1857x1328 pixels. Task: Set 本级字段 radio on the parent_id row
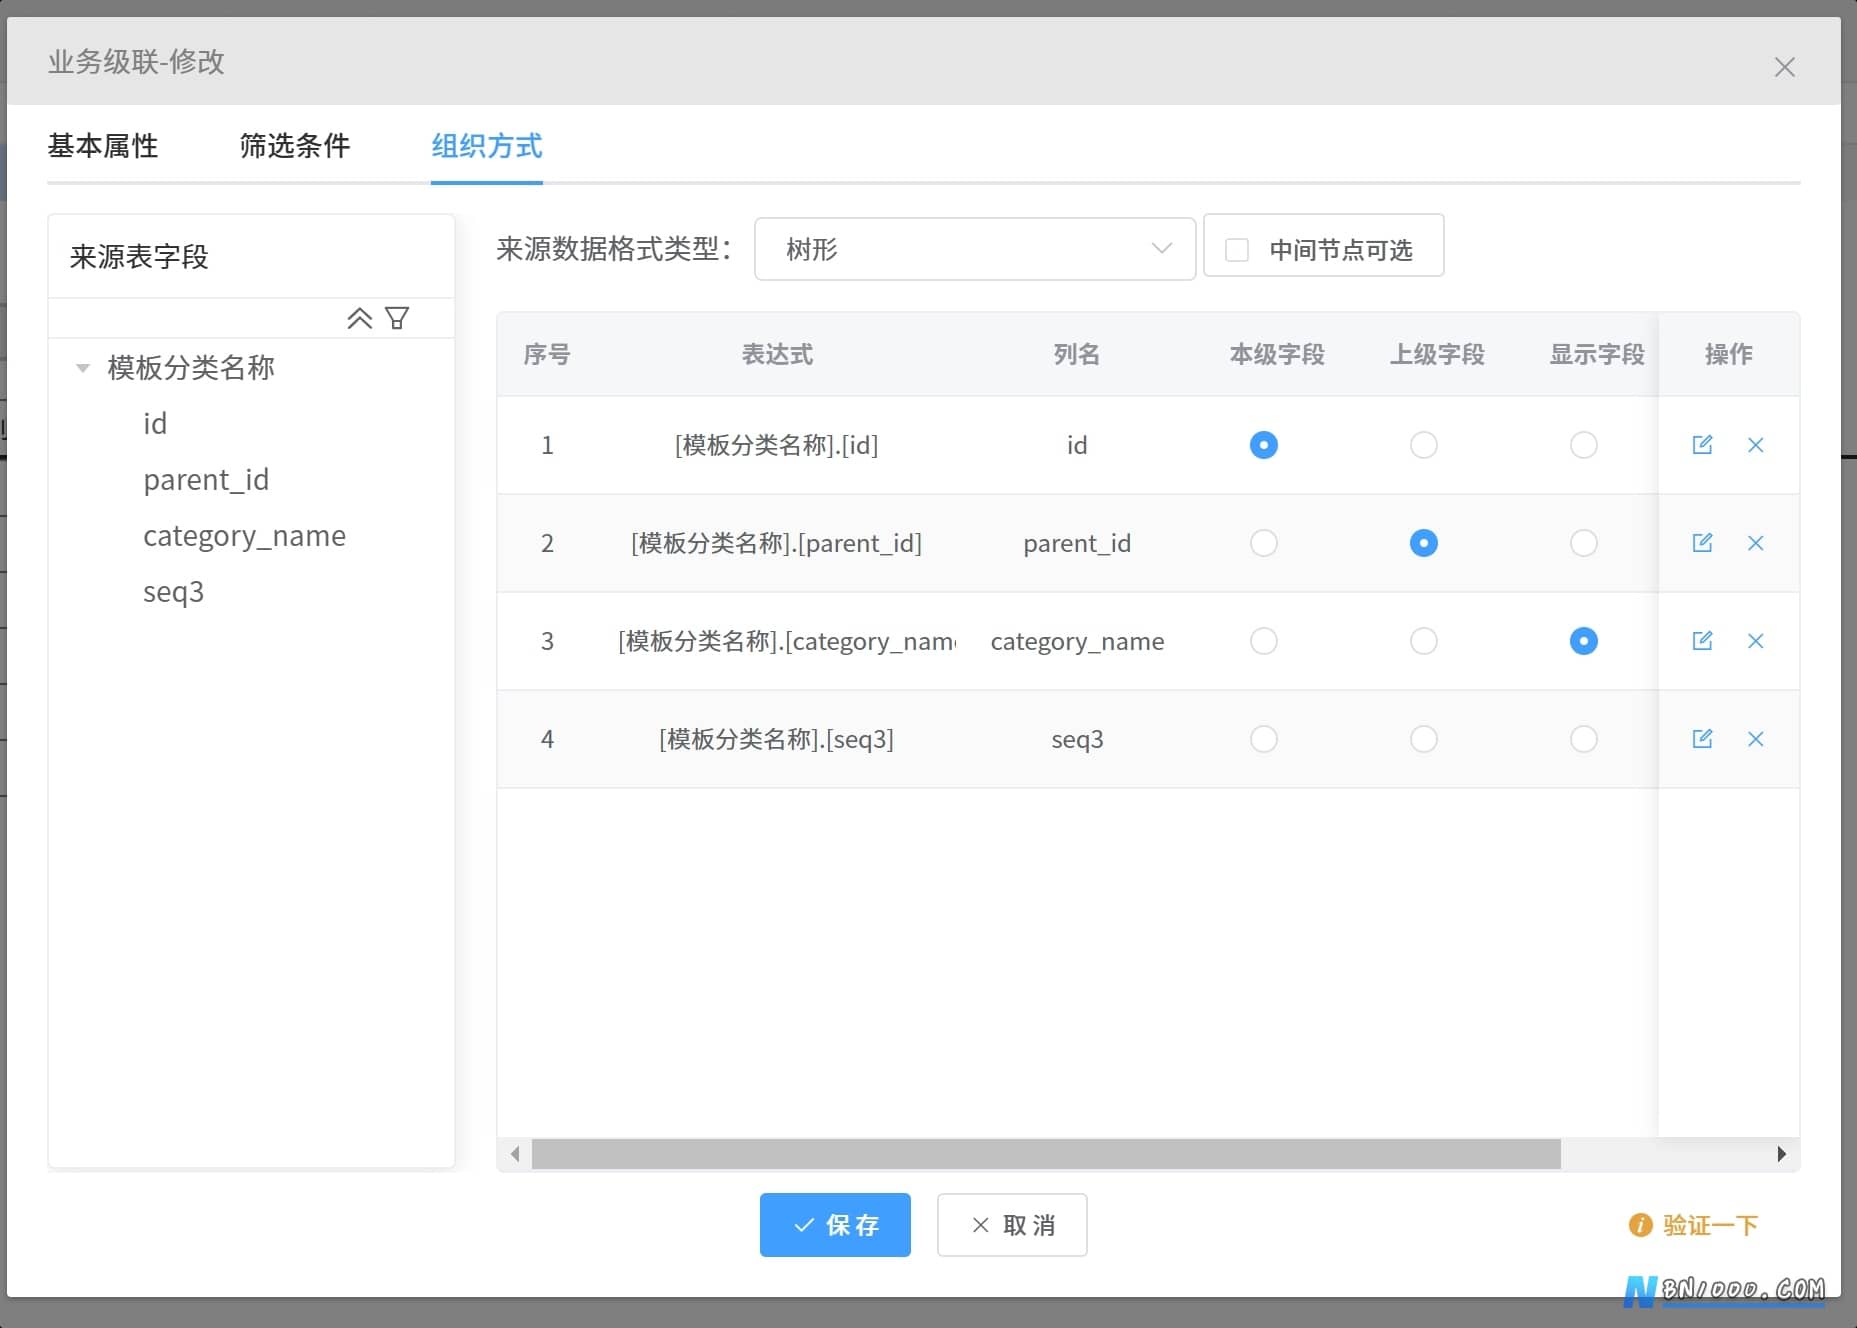click(1263, 543)
